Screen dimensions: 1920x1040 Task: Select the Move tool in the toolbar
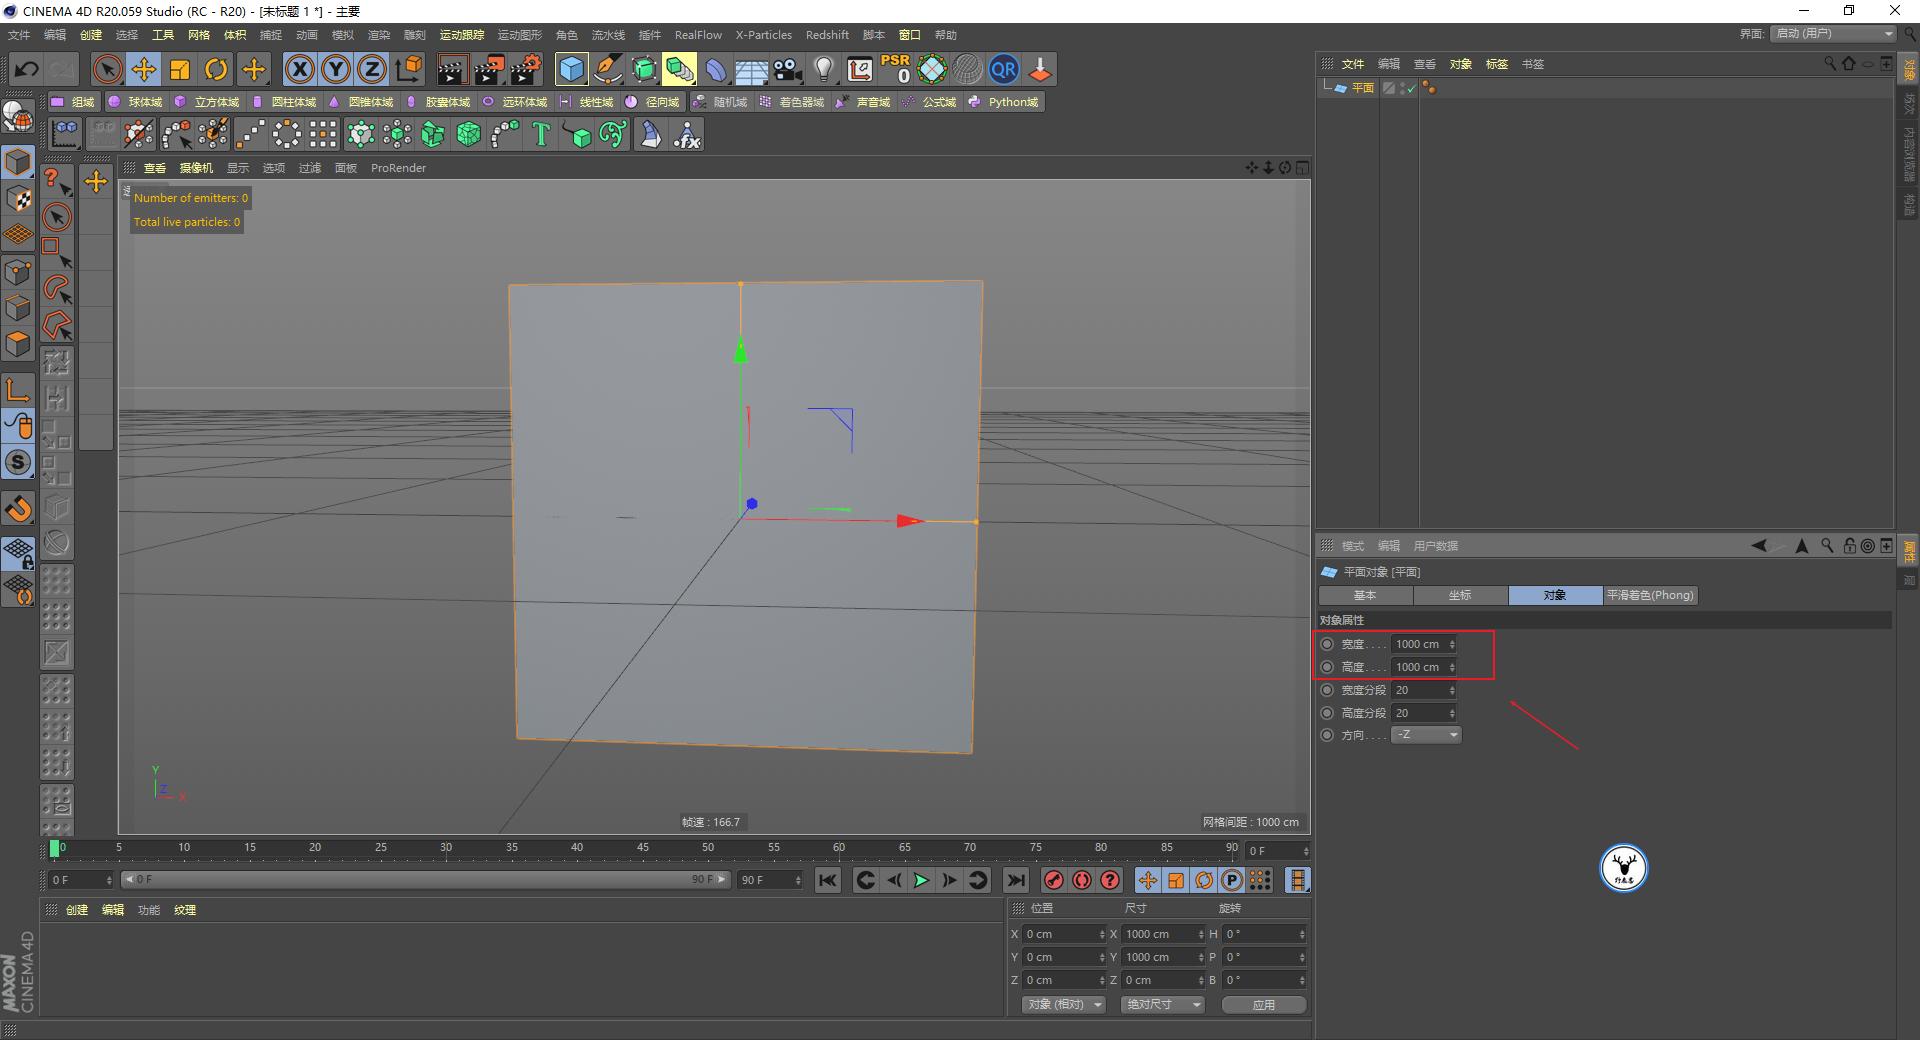click(144, 69)
